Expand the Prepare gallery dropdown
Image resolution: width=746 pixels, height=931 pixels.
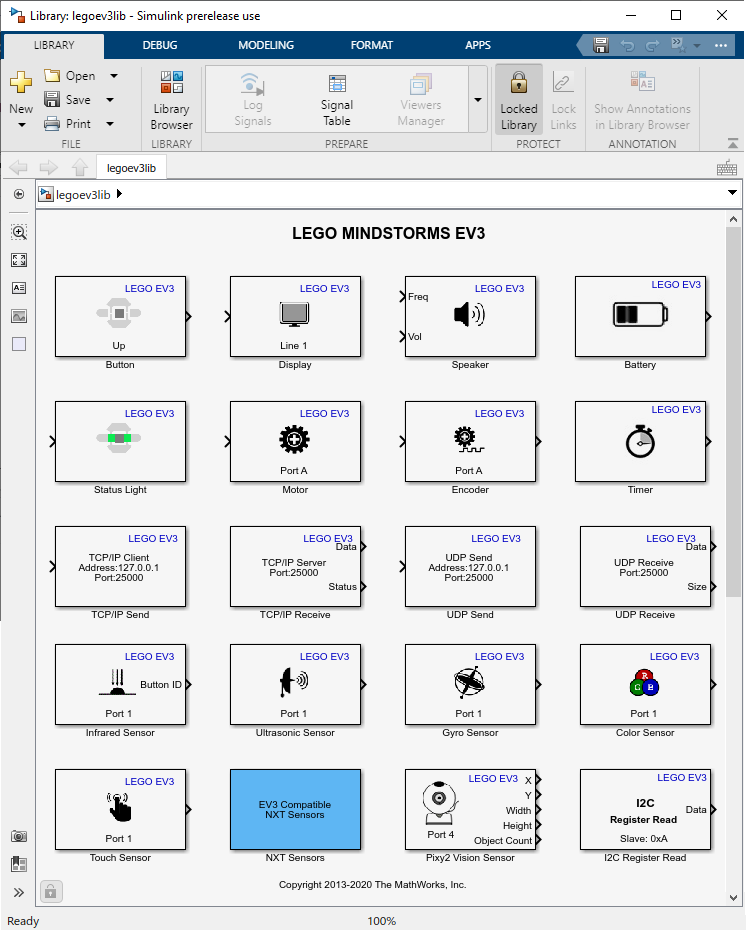[x=477, y=100]
